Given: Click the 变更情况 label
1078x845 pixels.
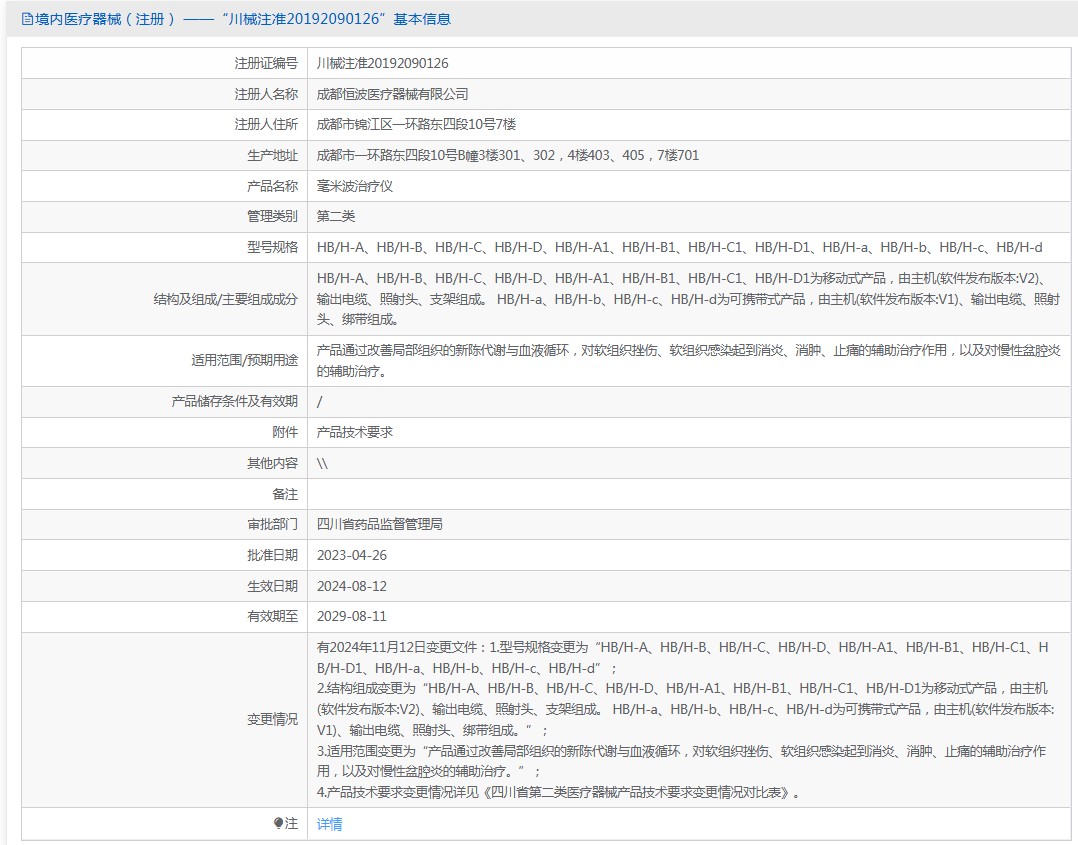Looking at the screenshot, I should [272, 720].
